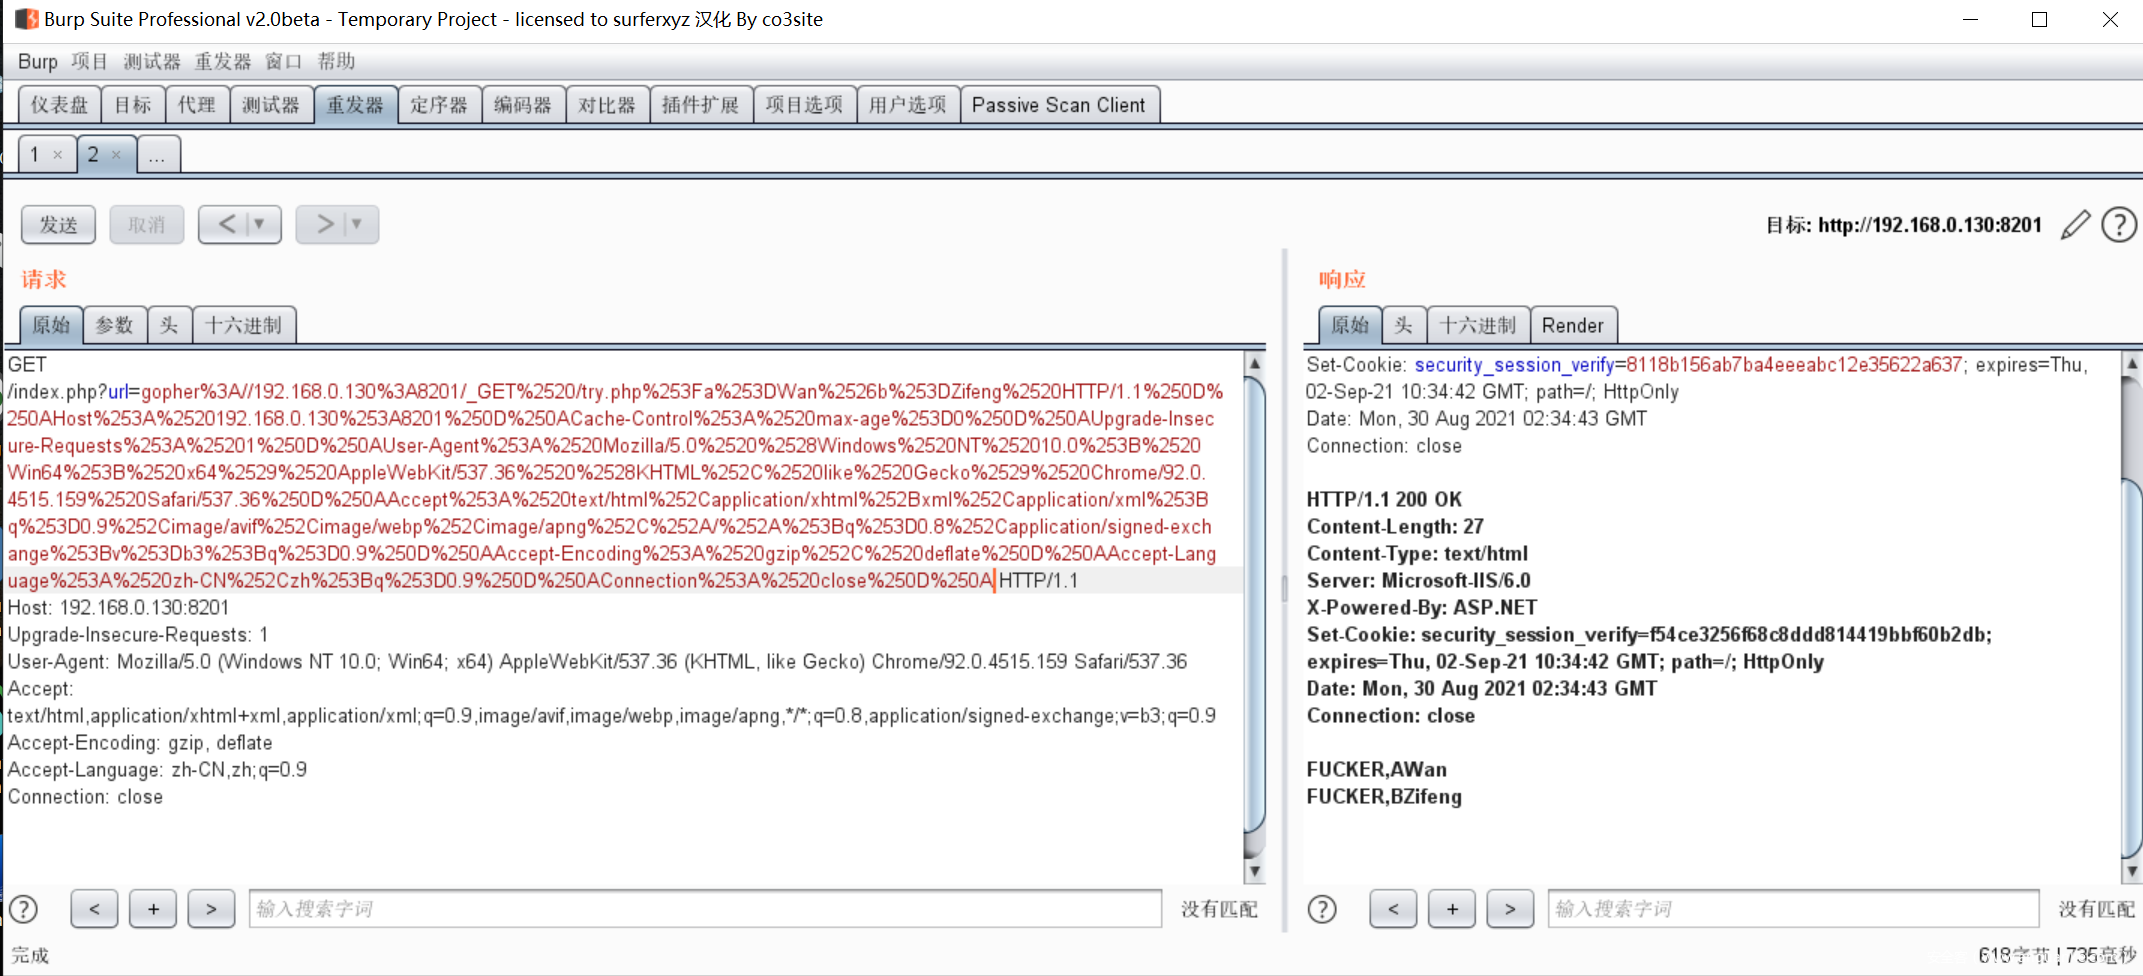
Task: Switch request view to 参数 tab
Action: tap(115, 325)
